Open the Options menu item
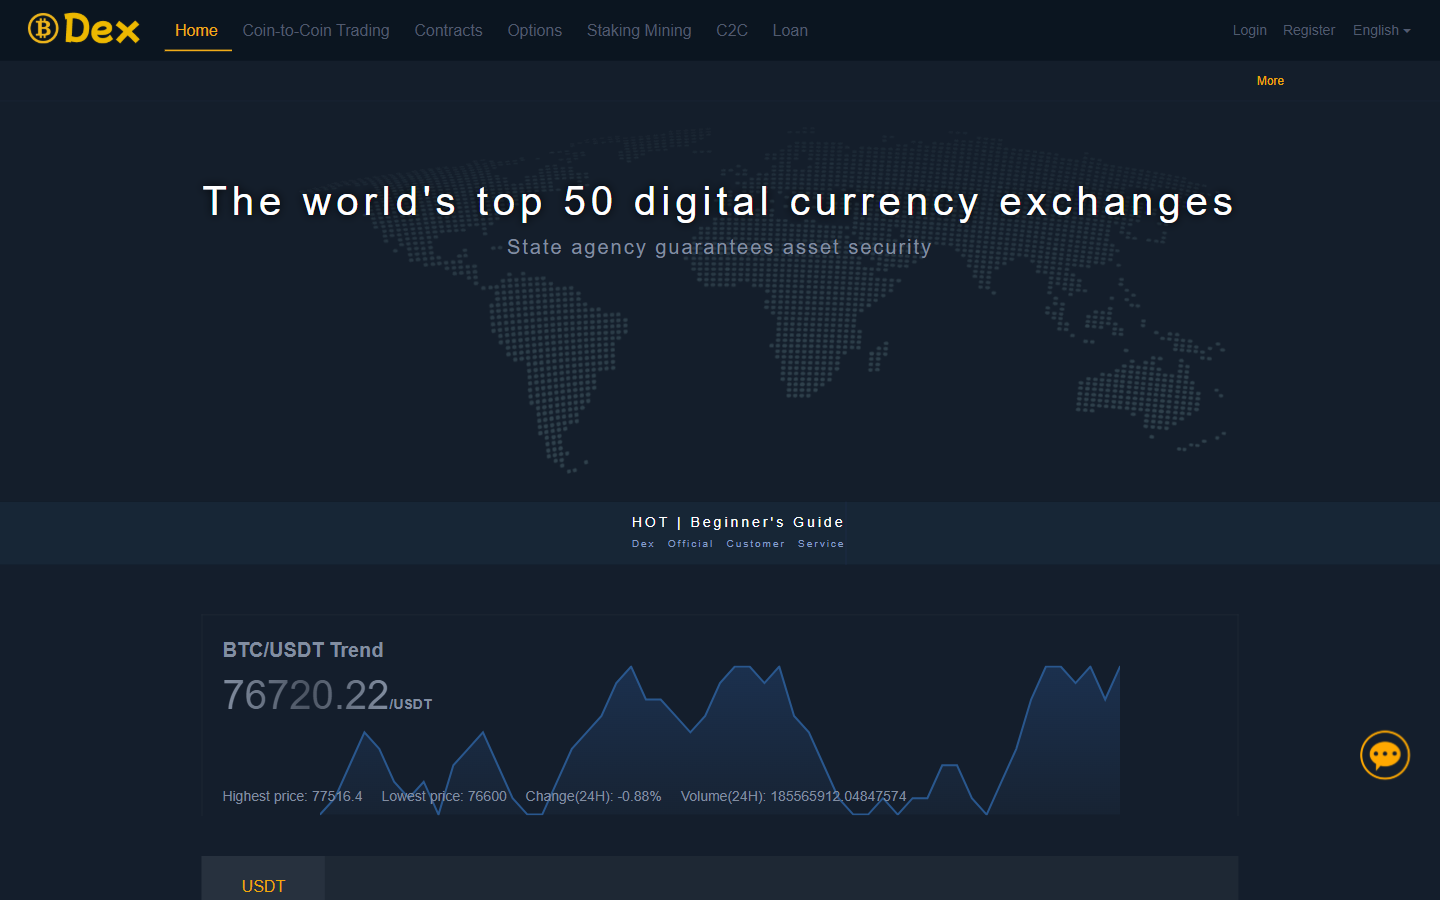1440x900 pixels. (x=534, y=30)
